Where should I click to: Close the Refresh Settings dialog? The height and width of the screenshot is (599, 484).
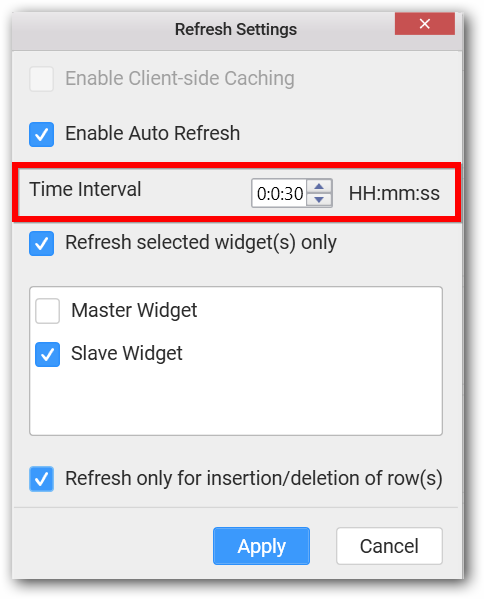pos(424,24)
